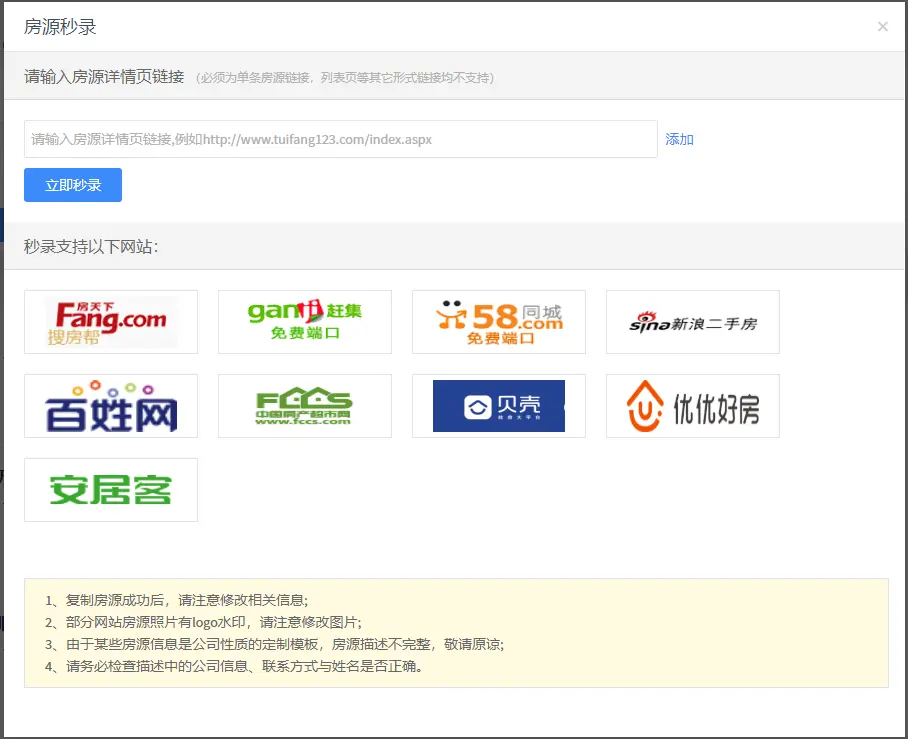Click the 秒录支持以下网站 heading

pos(91,247)
